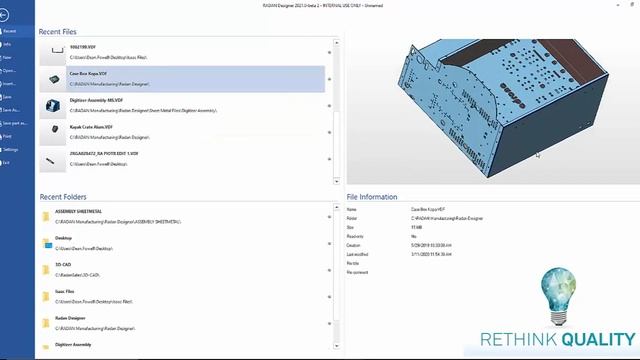Pin the 3D-CAD folder
The width and height of the screenshot is (640, 360).
329,270
